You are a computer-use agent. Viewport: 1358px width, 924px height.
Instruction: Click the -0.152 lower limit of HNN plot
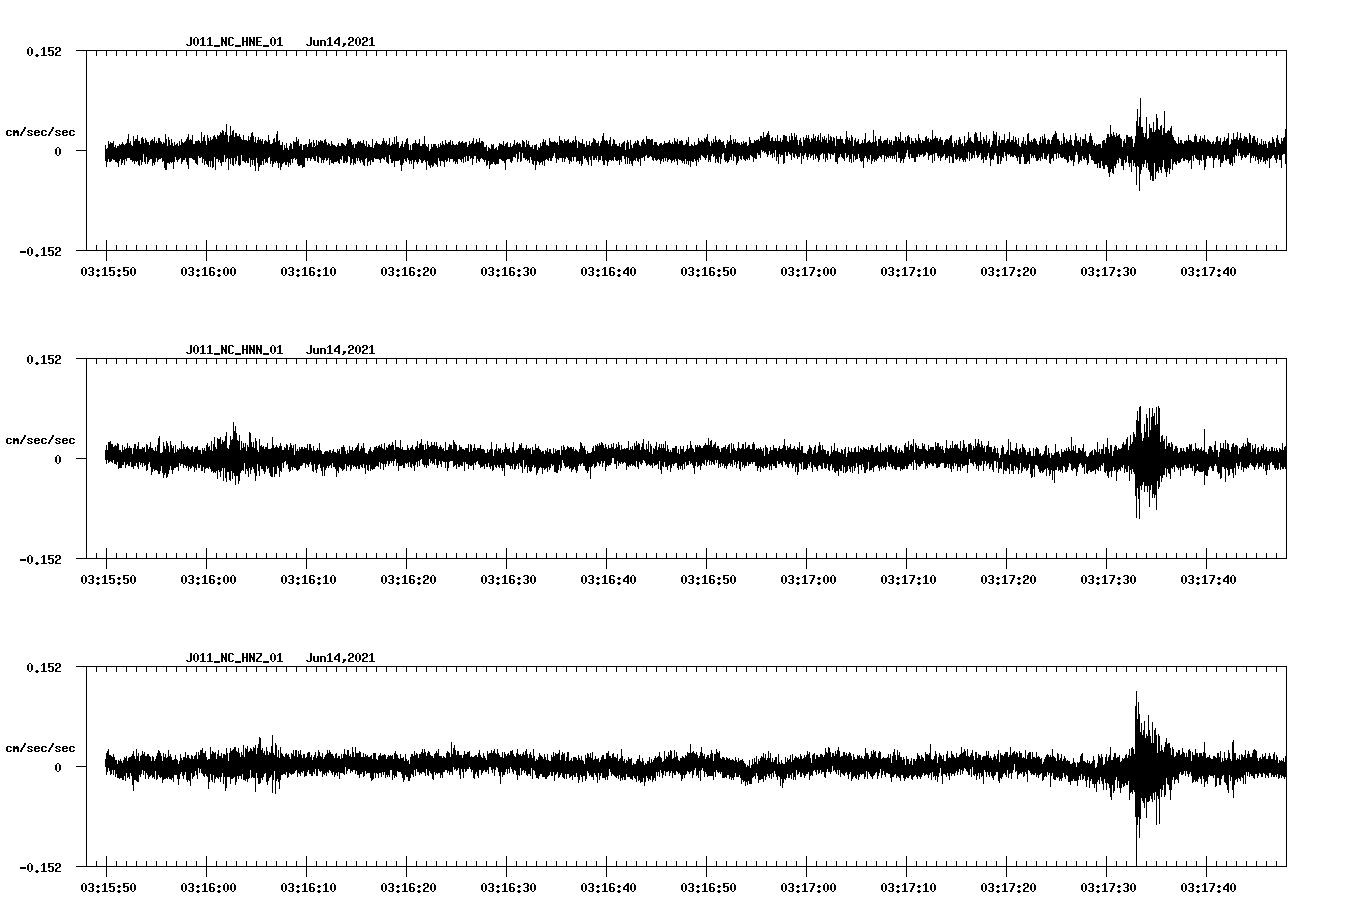click(x=40, y=559)
